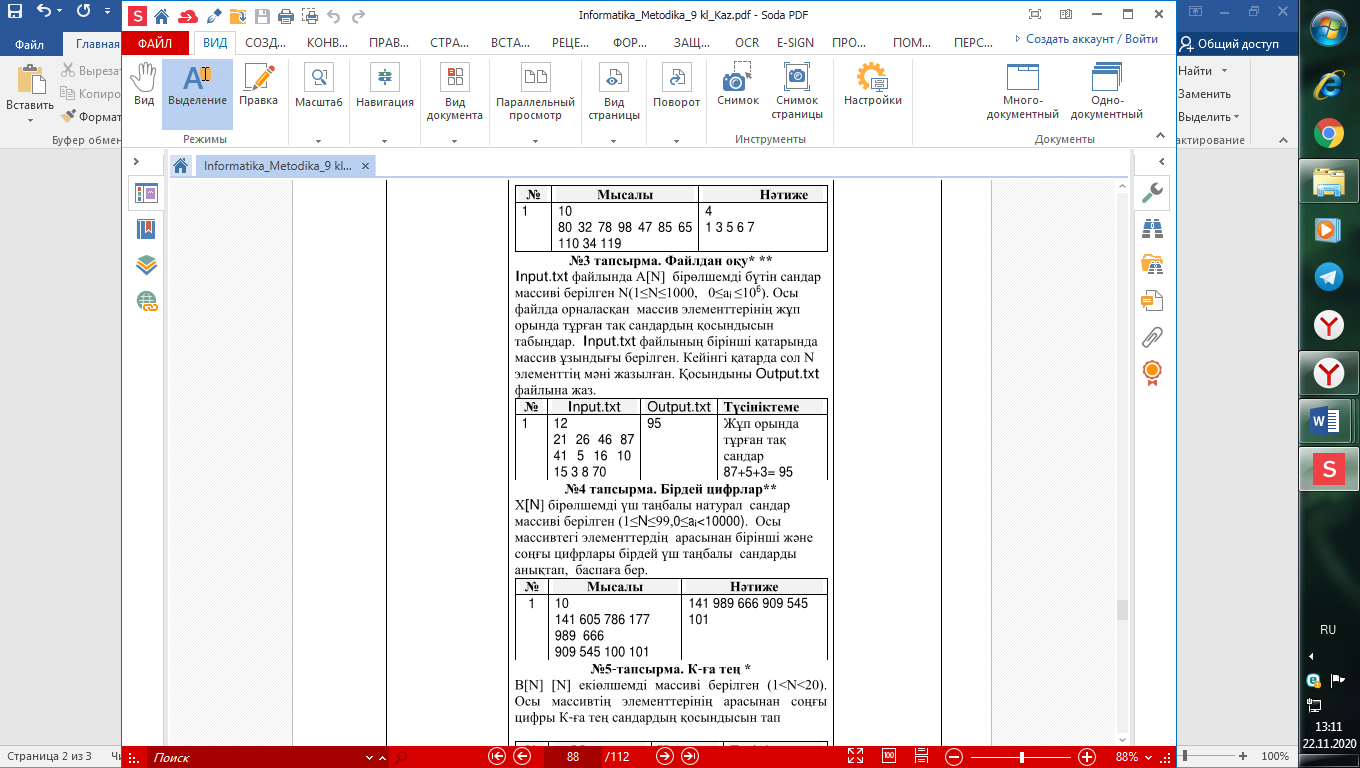Expand the left sidebar panel chevron

point(138,161)
